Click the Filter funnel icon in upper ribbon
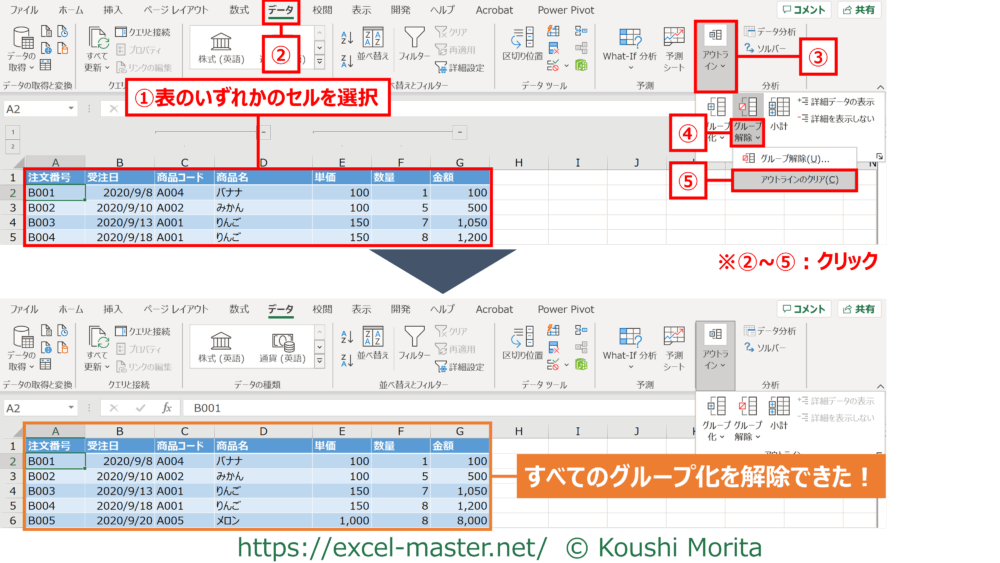This screenshot has width=1000, height=563. pyautogui.click(x=414, y=38)
